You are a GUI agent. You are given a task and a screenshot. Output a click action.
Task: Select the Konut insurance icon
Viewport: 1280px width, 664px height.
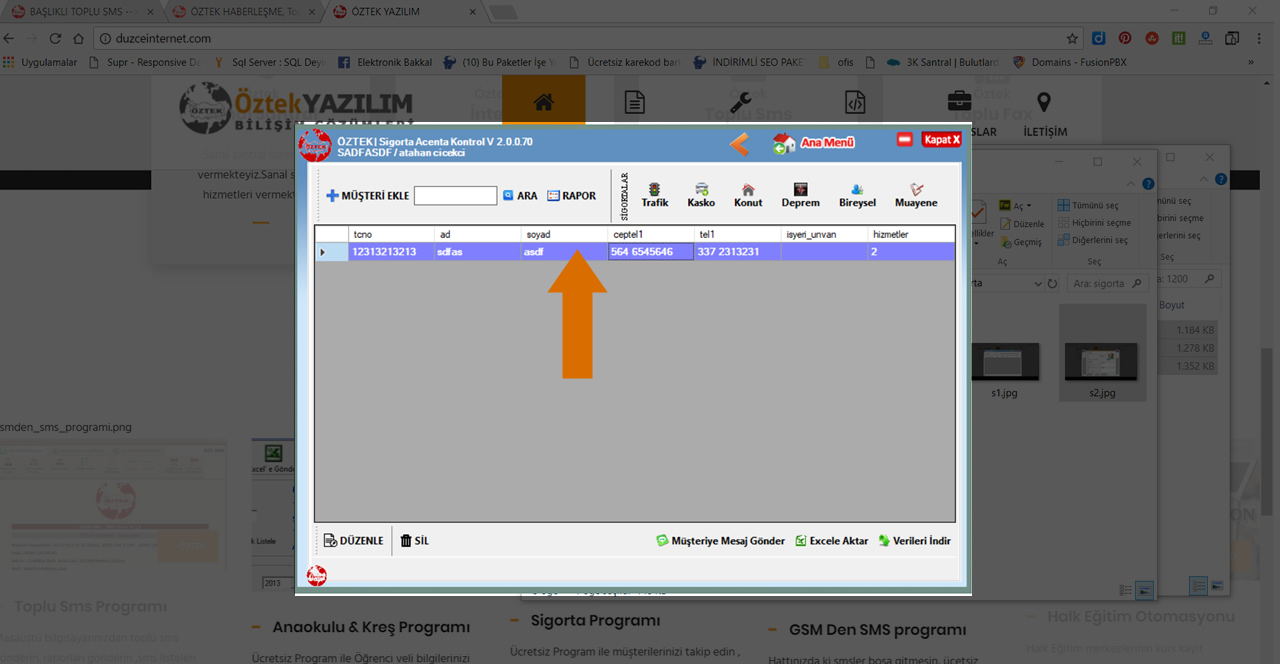[x=748, y=195]
